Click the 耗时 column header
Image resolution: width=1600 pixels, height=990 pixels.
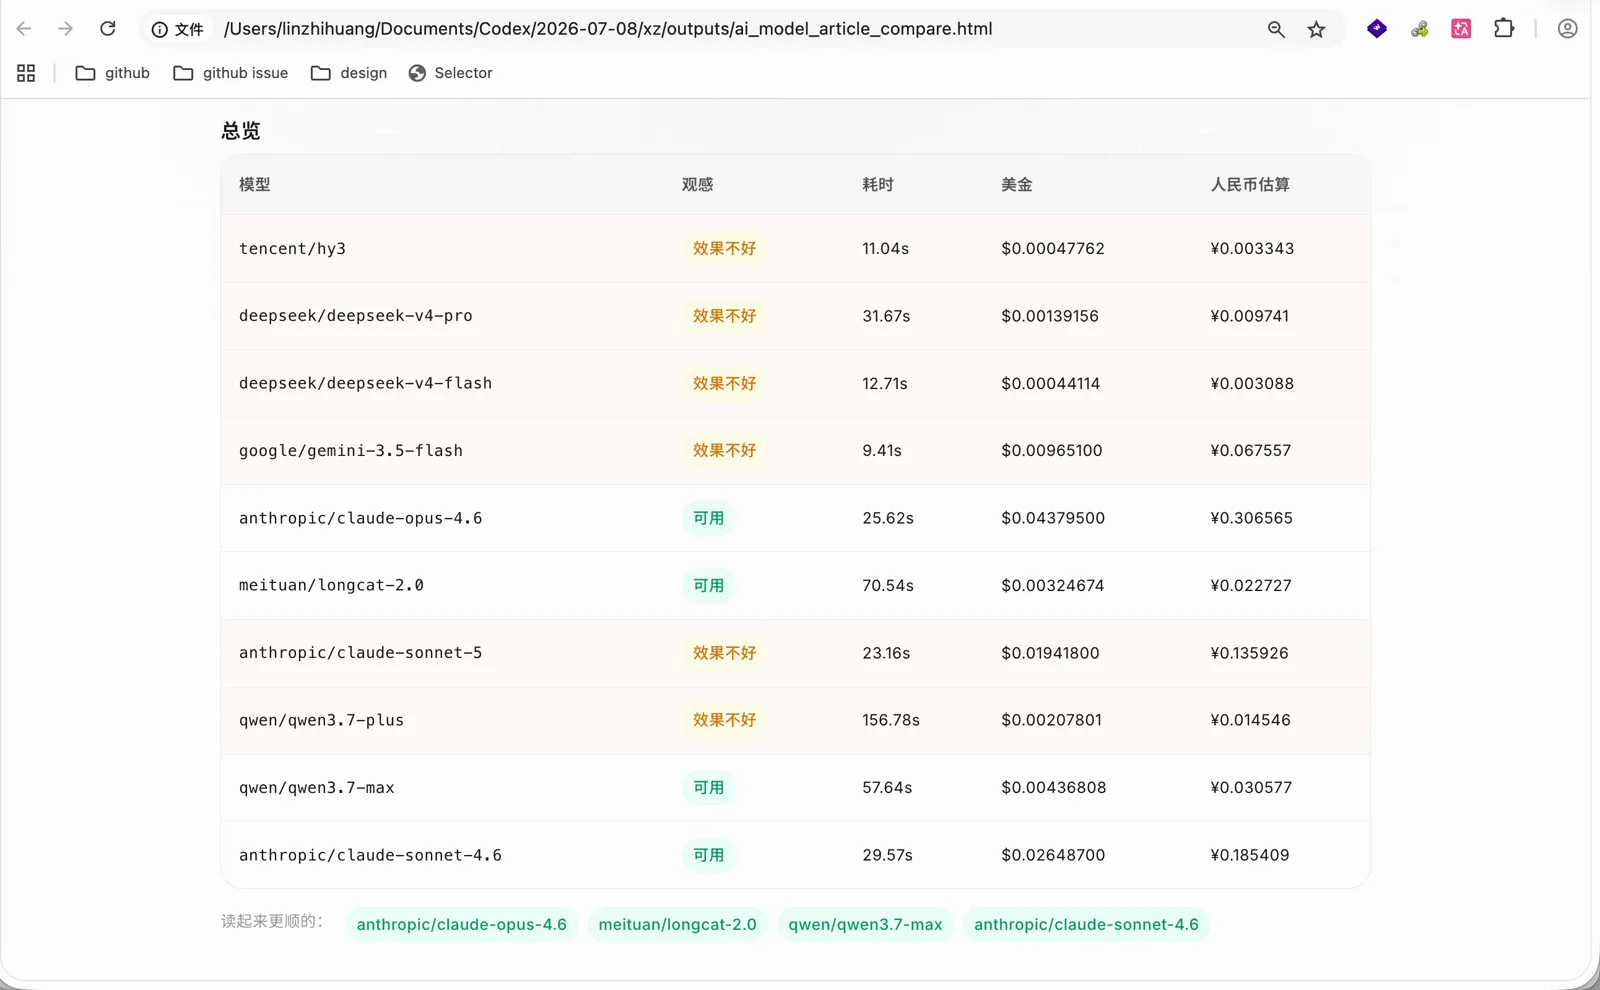(878, 185)
